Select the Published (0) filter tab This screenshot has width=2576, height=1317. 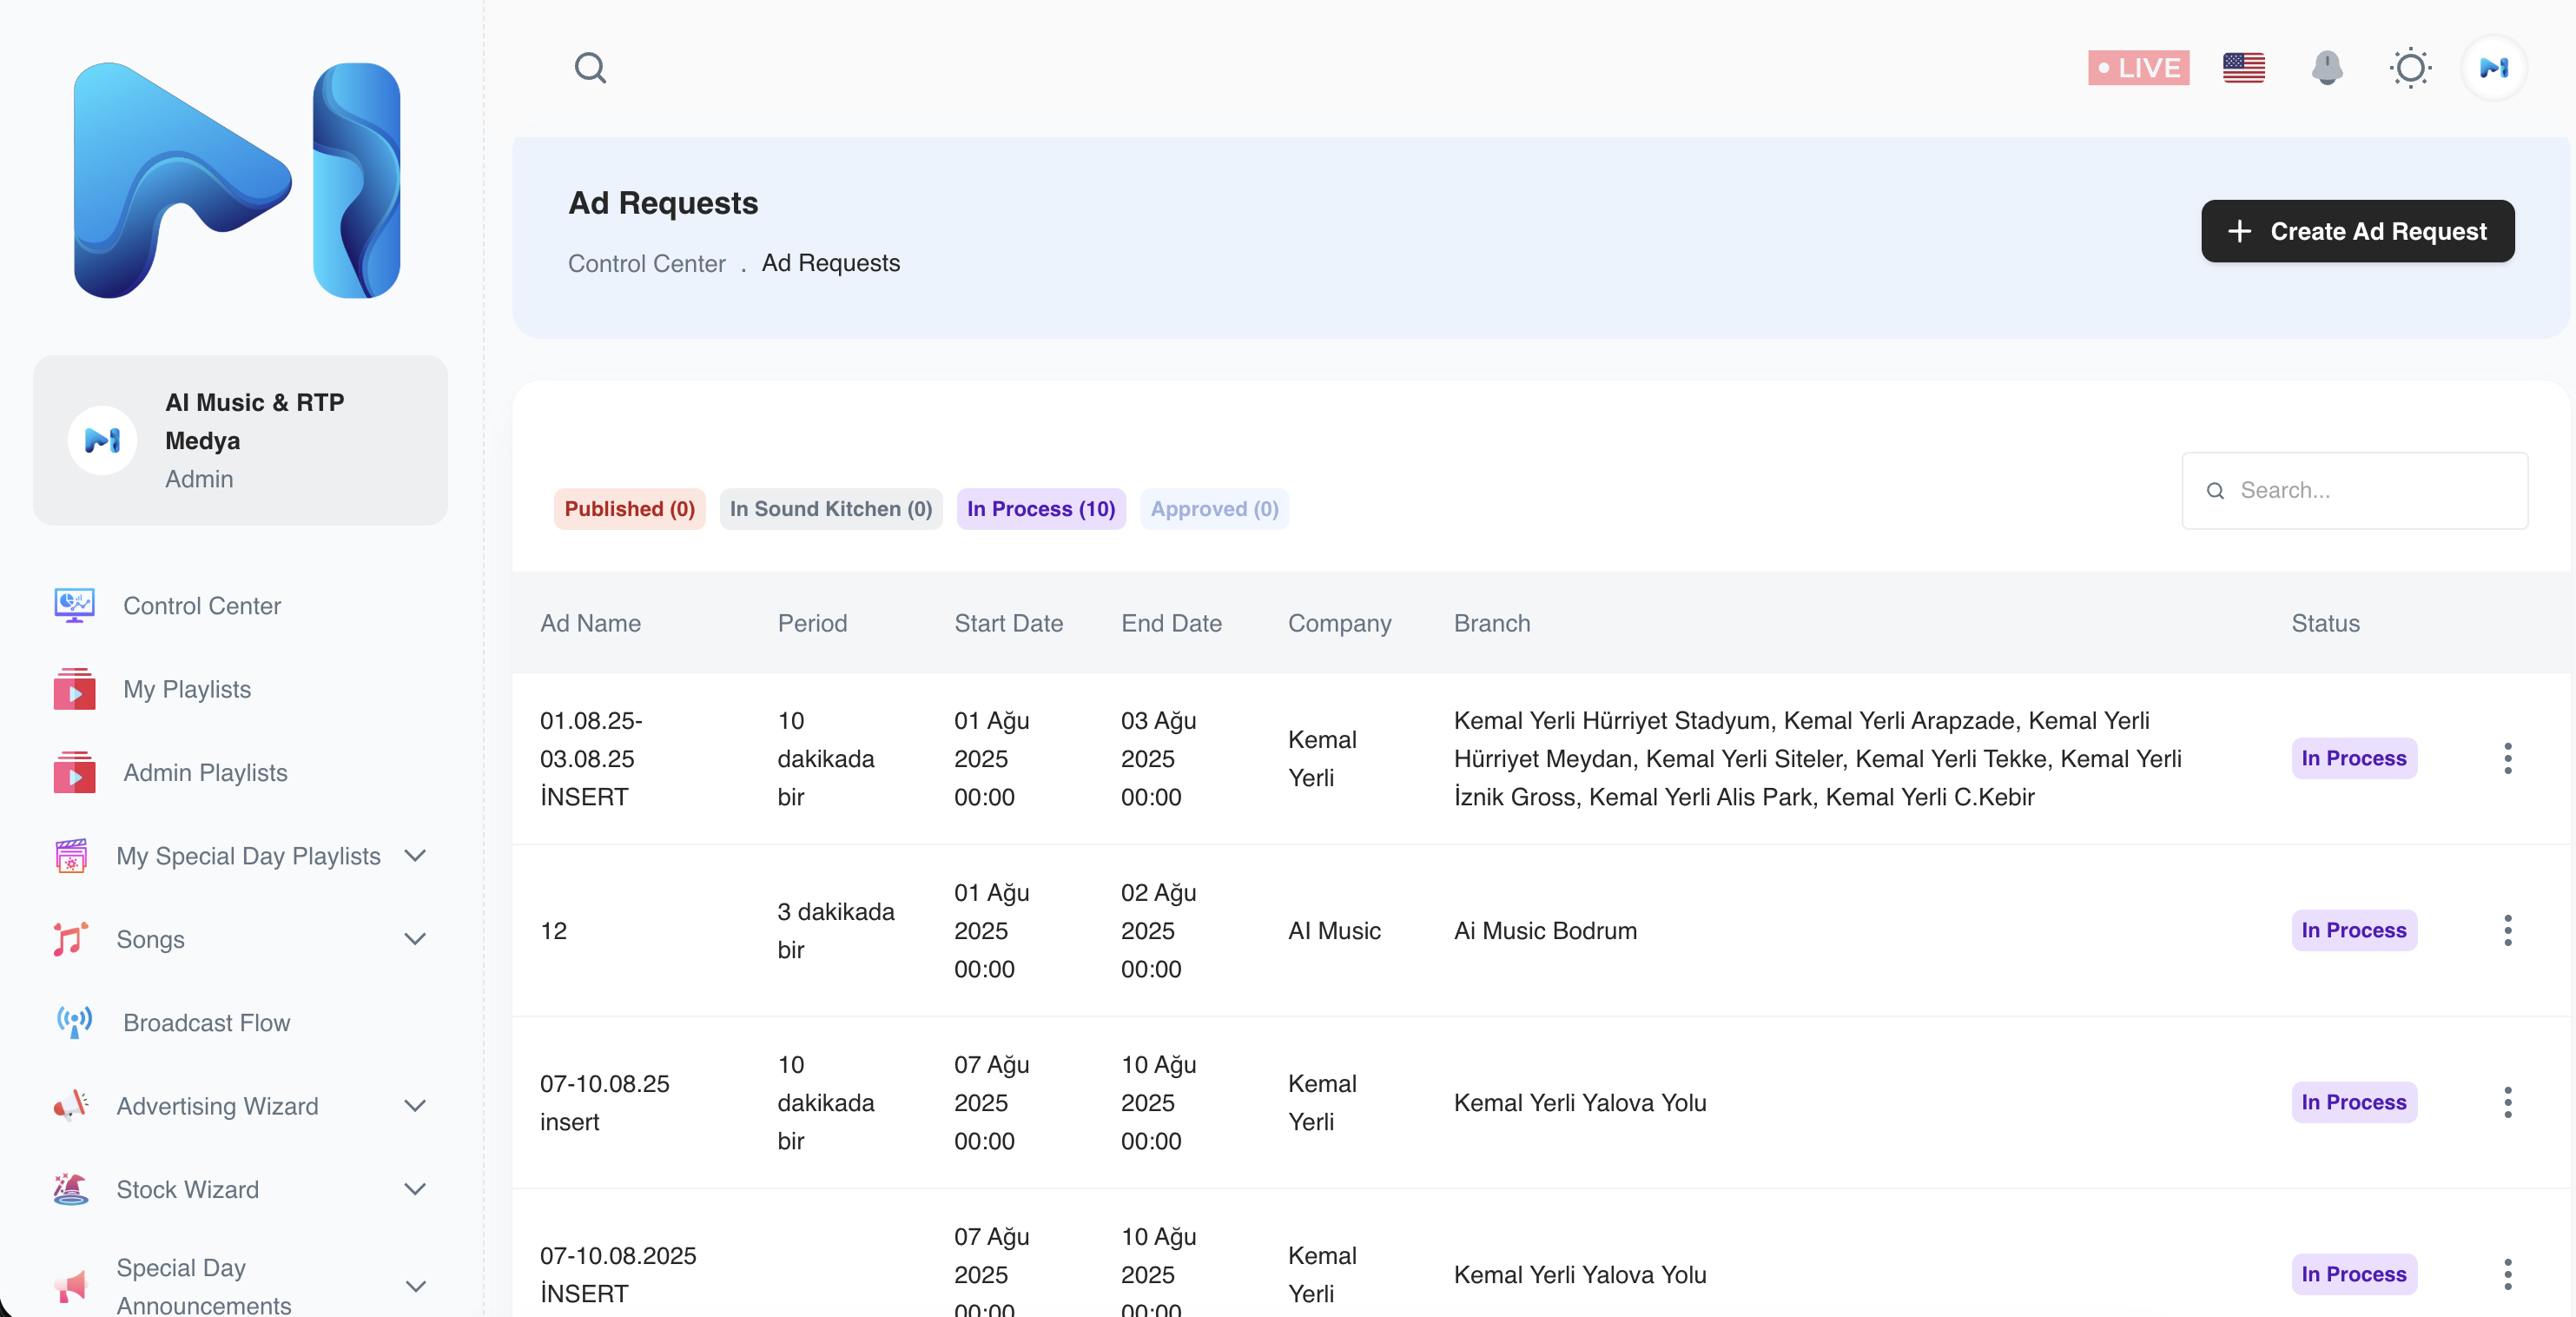pyautogui.click(x=629, y=509)
